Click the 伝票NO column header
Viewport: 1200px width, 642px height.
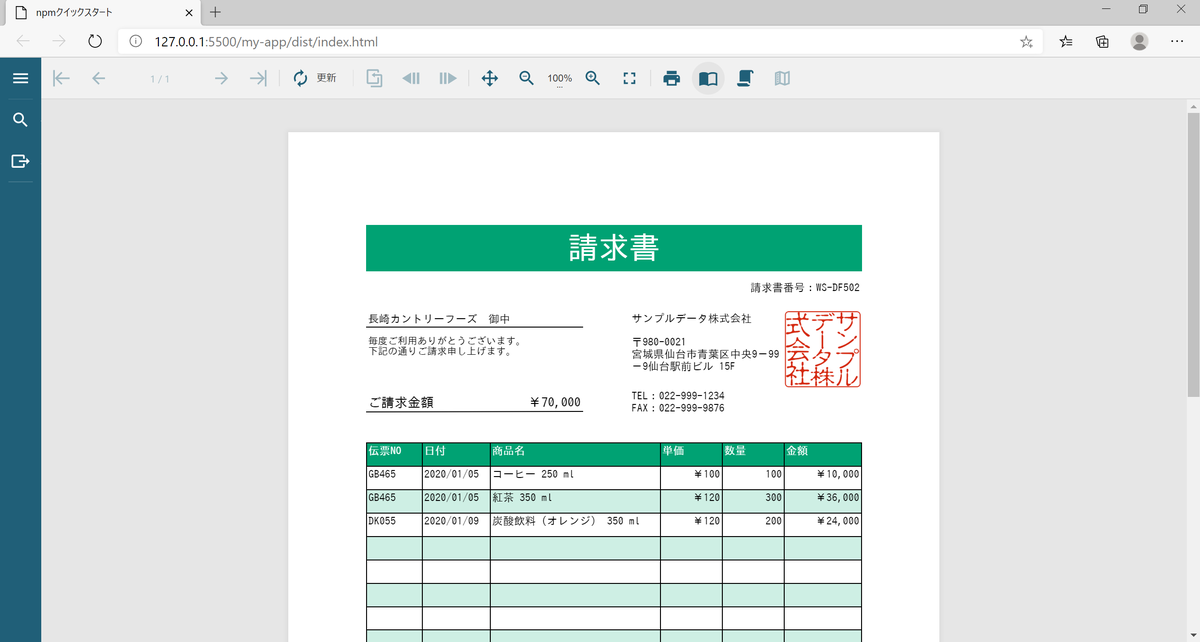pos(394,454)
